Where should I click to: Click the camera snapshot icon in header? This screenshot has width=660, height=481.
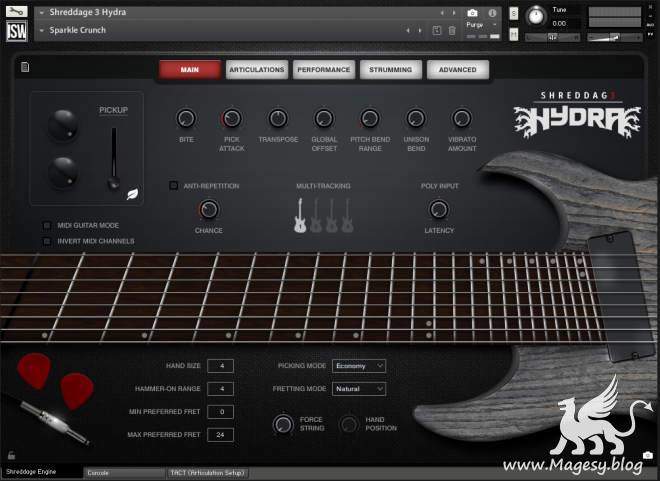[472, 13]
